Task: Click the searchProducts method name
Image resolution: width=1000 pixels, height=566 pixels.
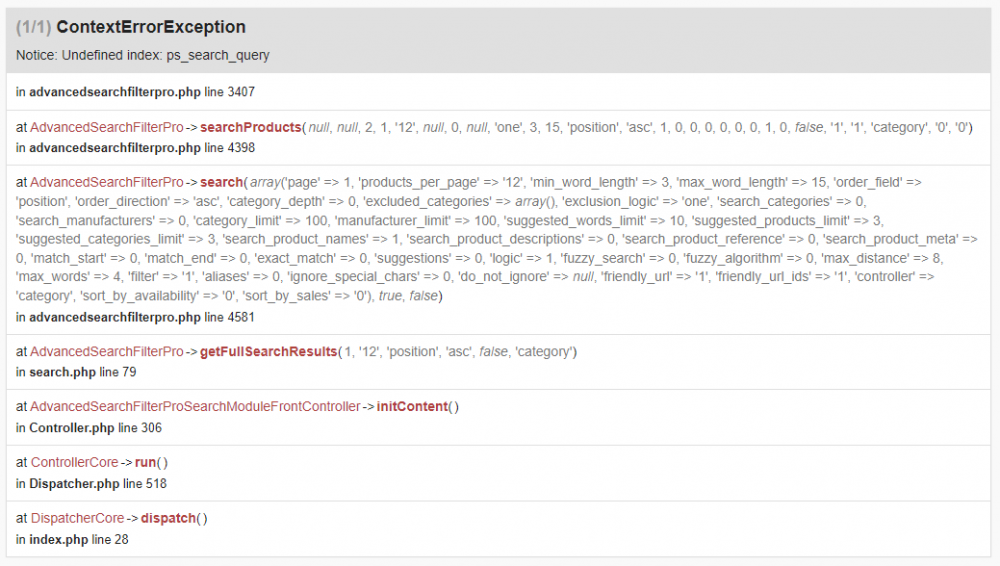Action: (250, 128)
